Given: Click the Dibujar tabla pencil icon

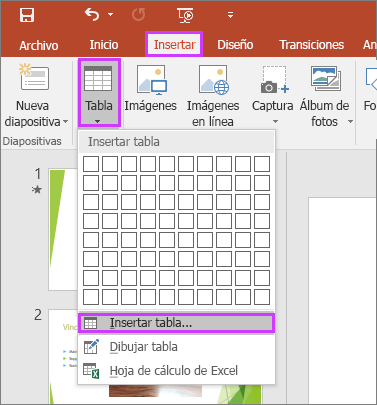Looking at the screenshot, I should pos(91,347).
